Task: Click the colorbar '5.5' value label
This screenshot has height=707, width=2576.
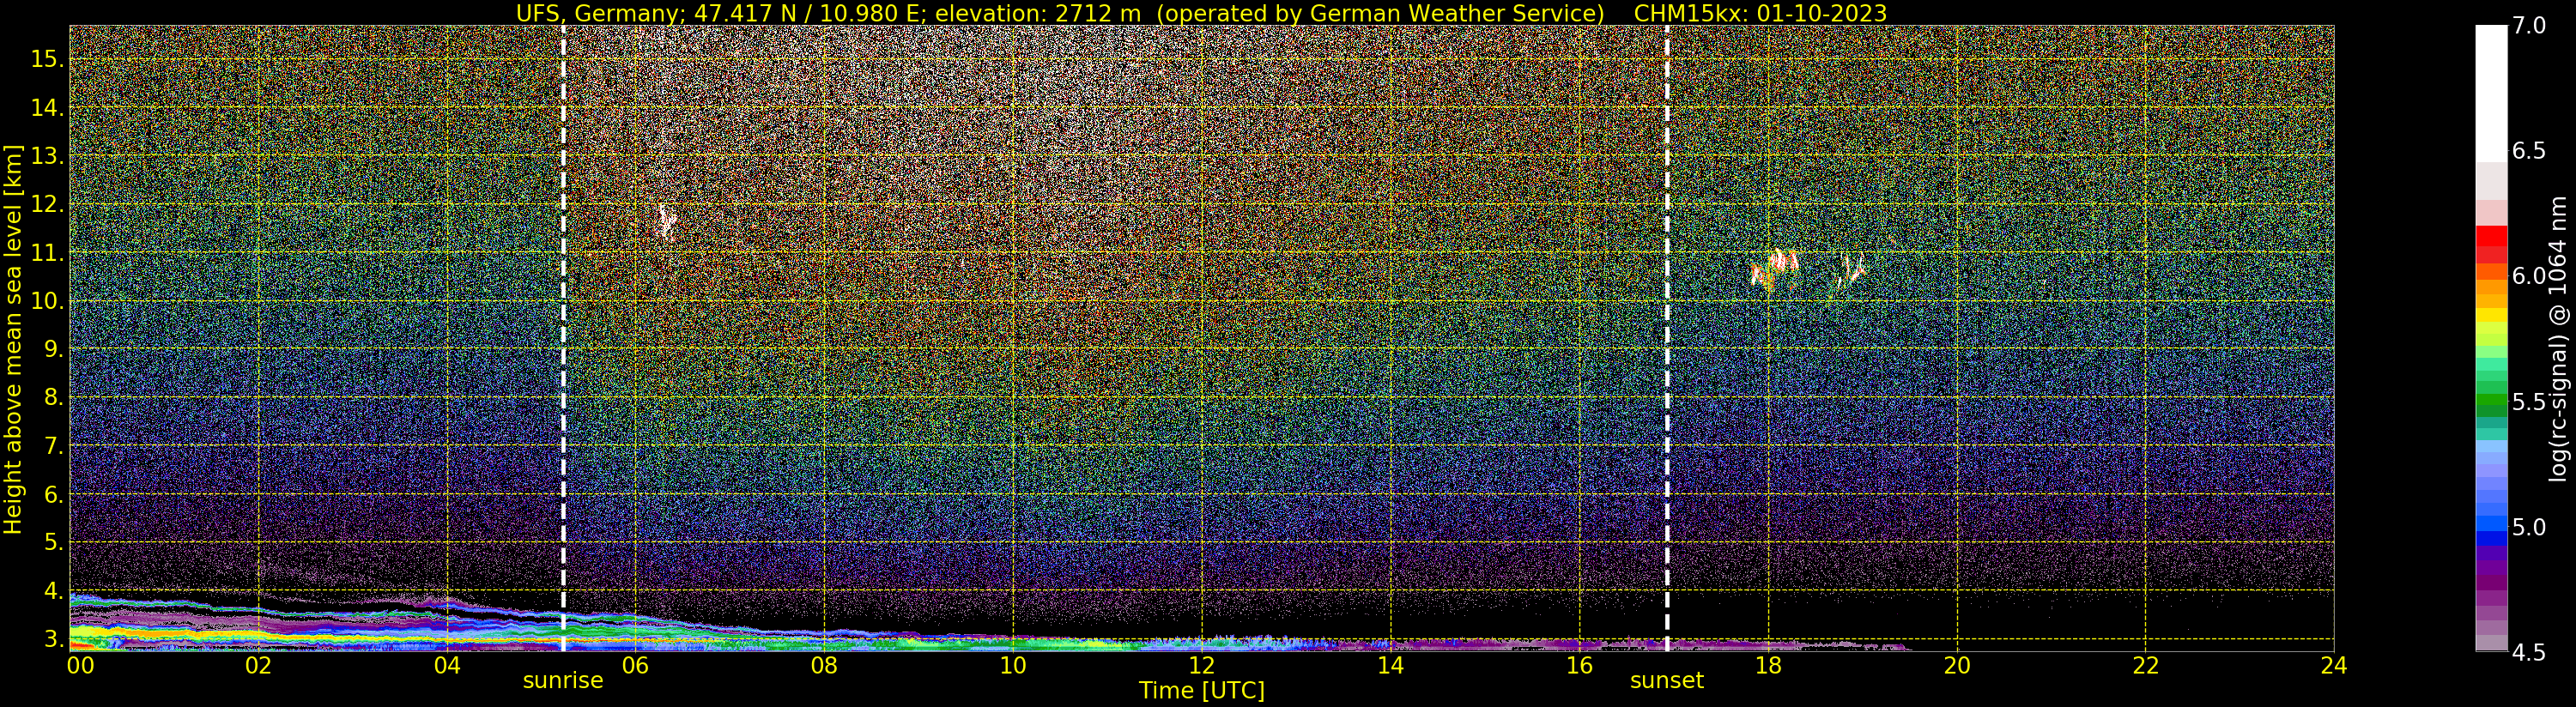Action: [x=2529, y=402]
